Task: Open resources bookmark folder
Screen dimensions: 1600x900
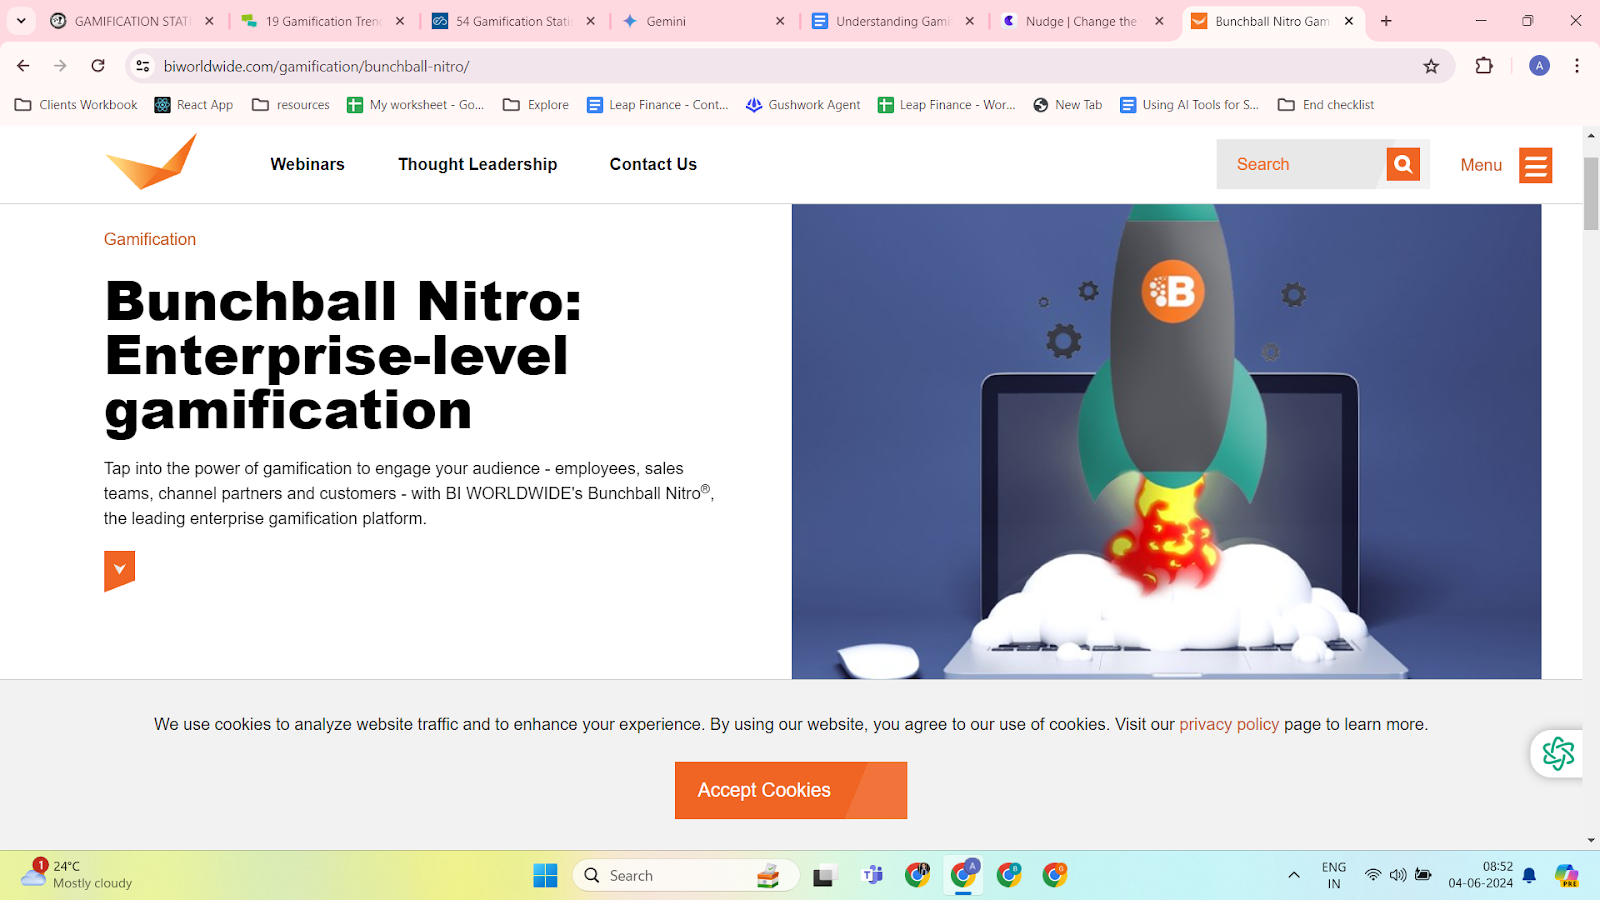Action: (x=291, y=104)
